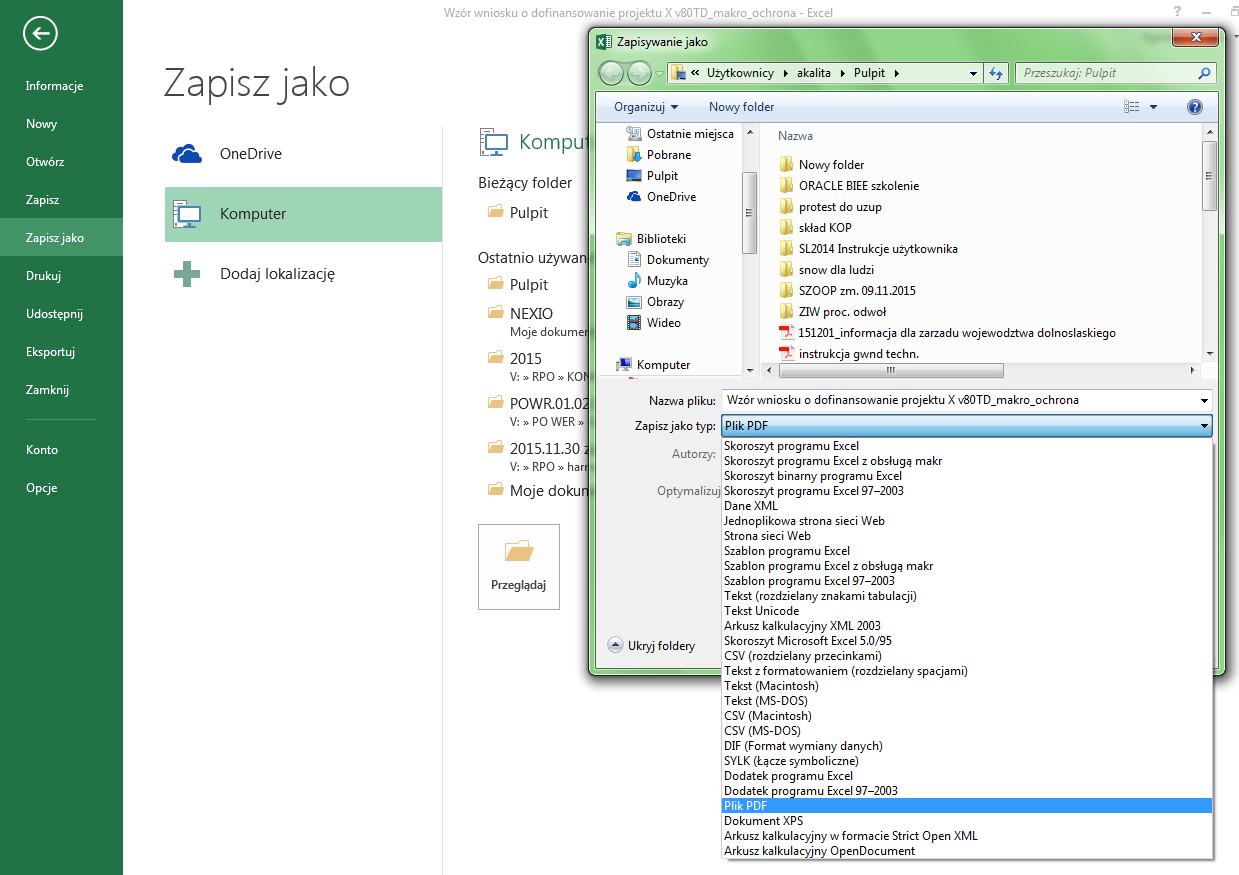Click the Zapisz jako typ combo box
This screenshot has height=875, width=1239.
[x=967, y=426]
